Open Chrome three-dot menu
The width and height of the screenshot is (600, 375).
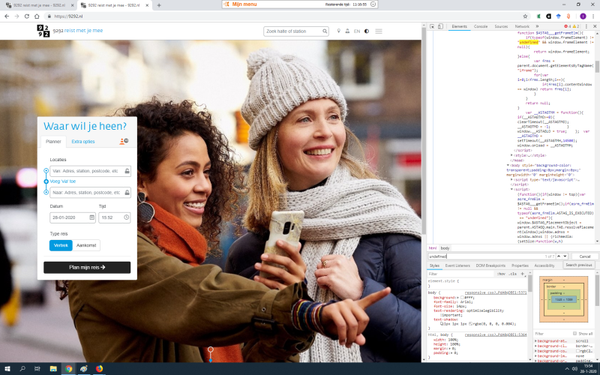tap(594, 16)
